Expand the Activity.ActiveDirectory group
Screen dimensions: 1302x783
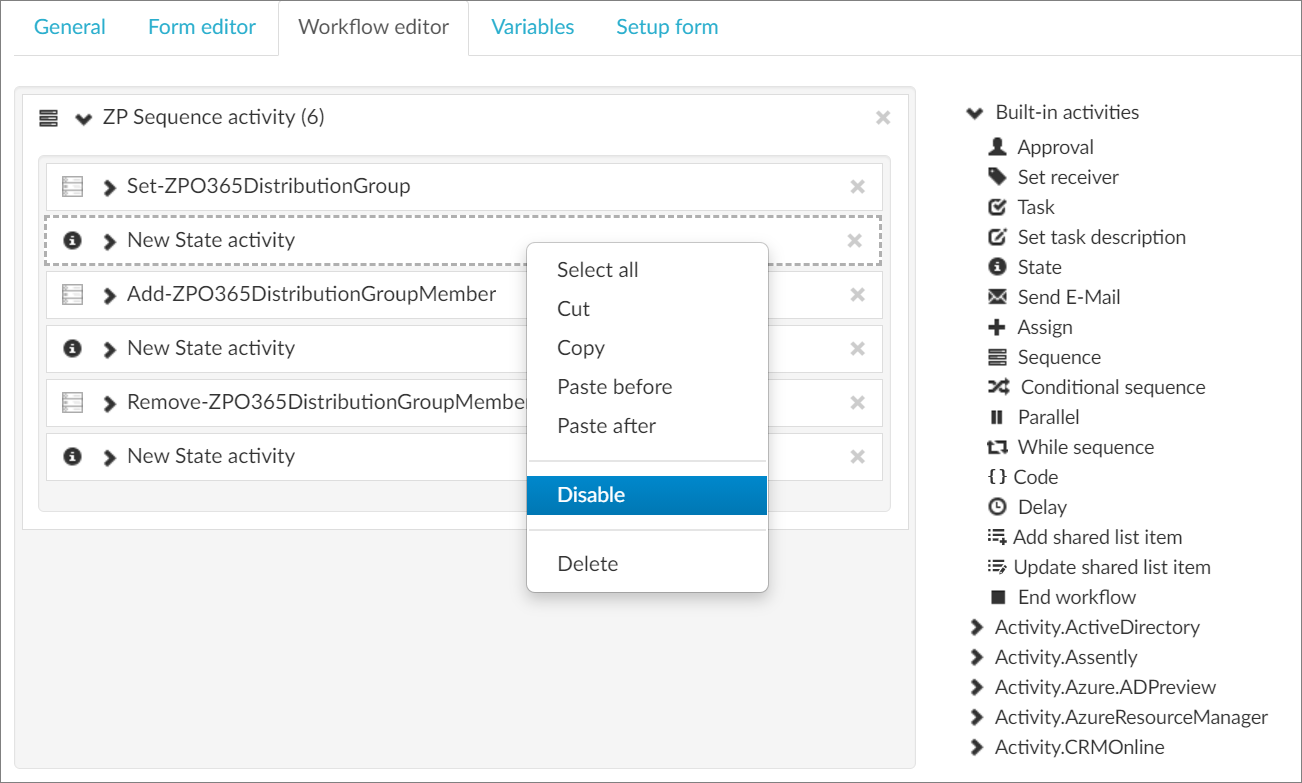(x=976, y=628)
